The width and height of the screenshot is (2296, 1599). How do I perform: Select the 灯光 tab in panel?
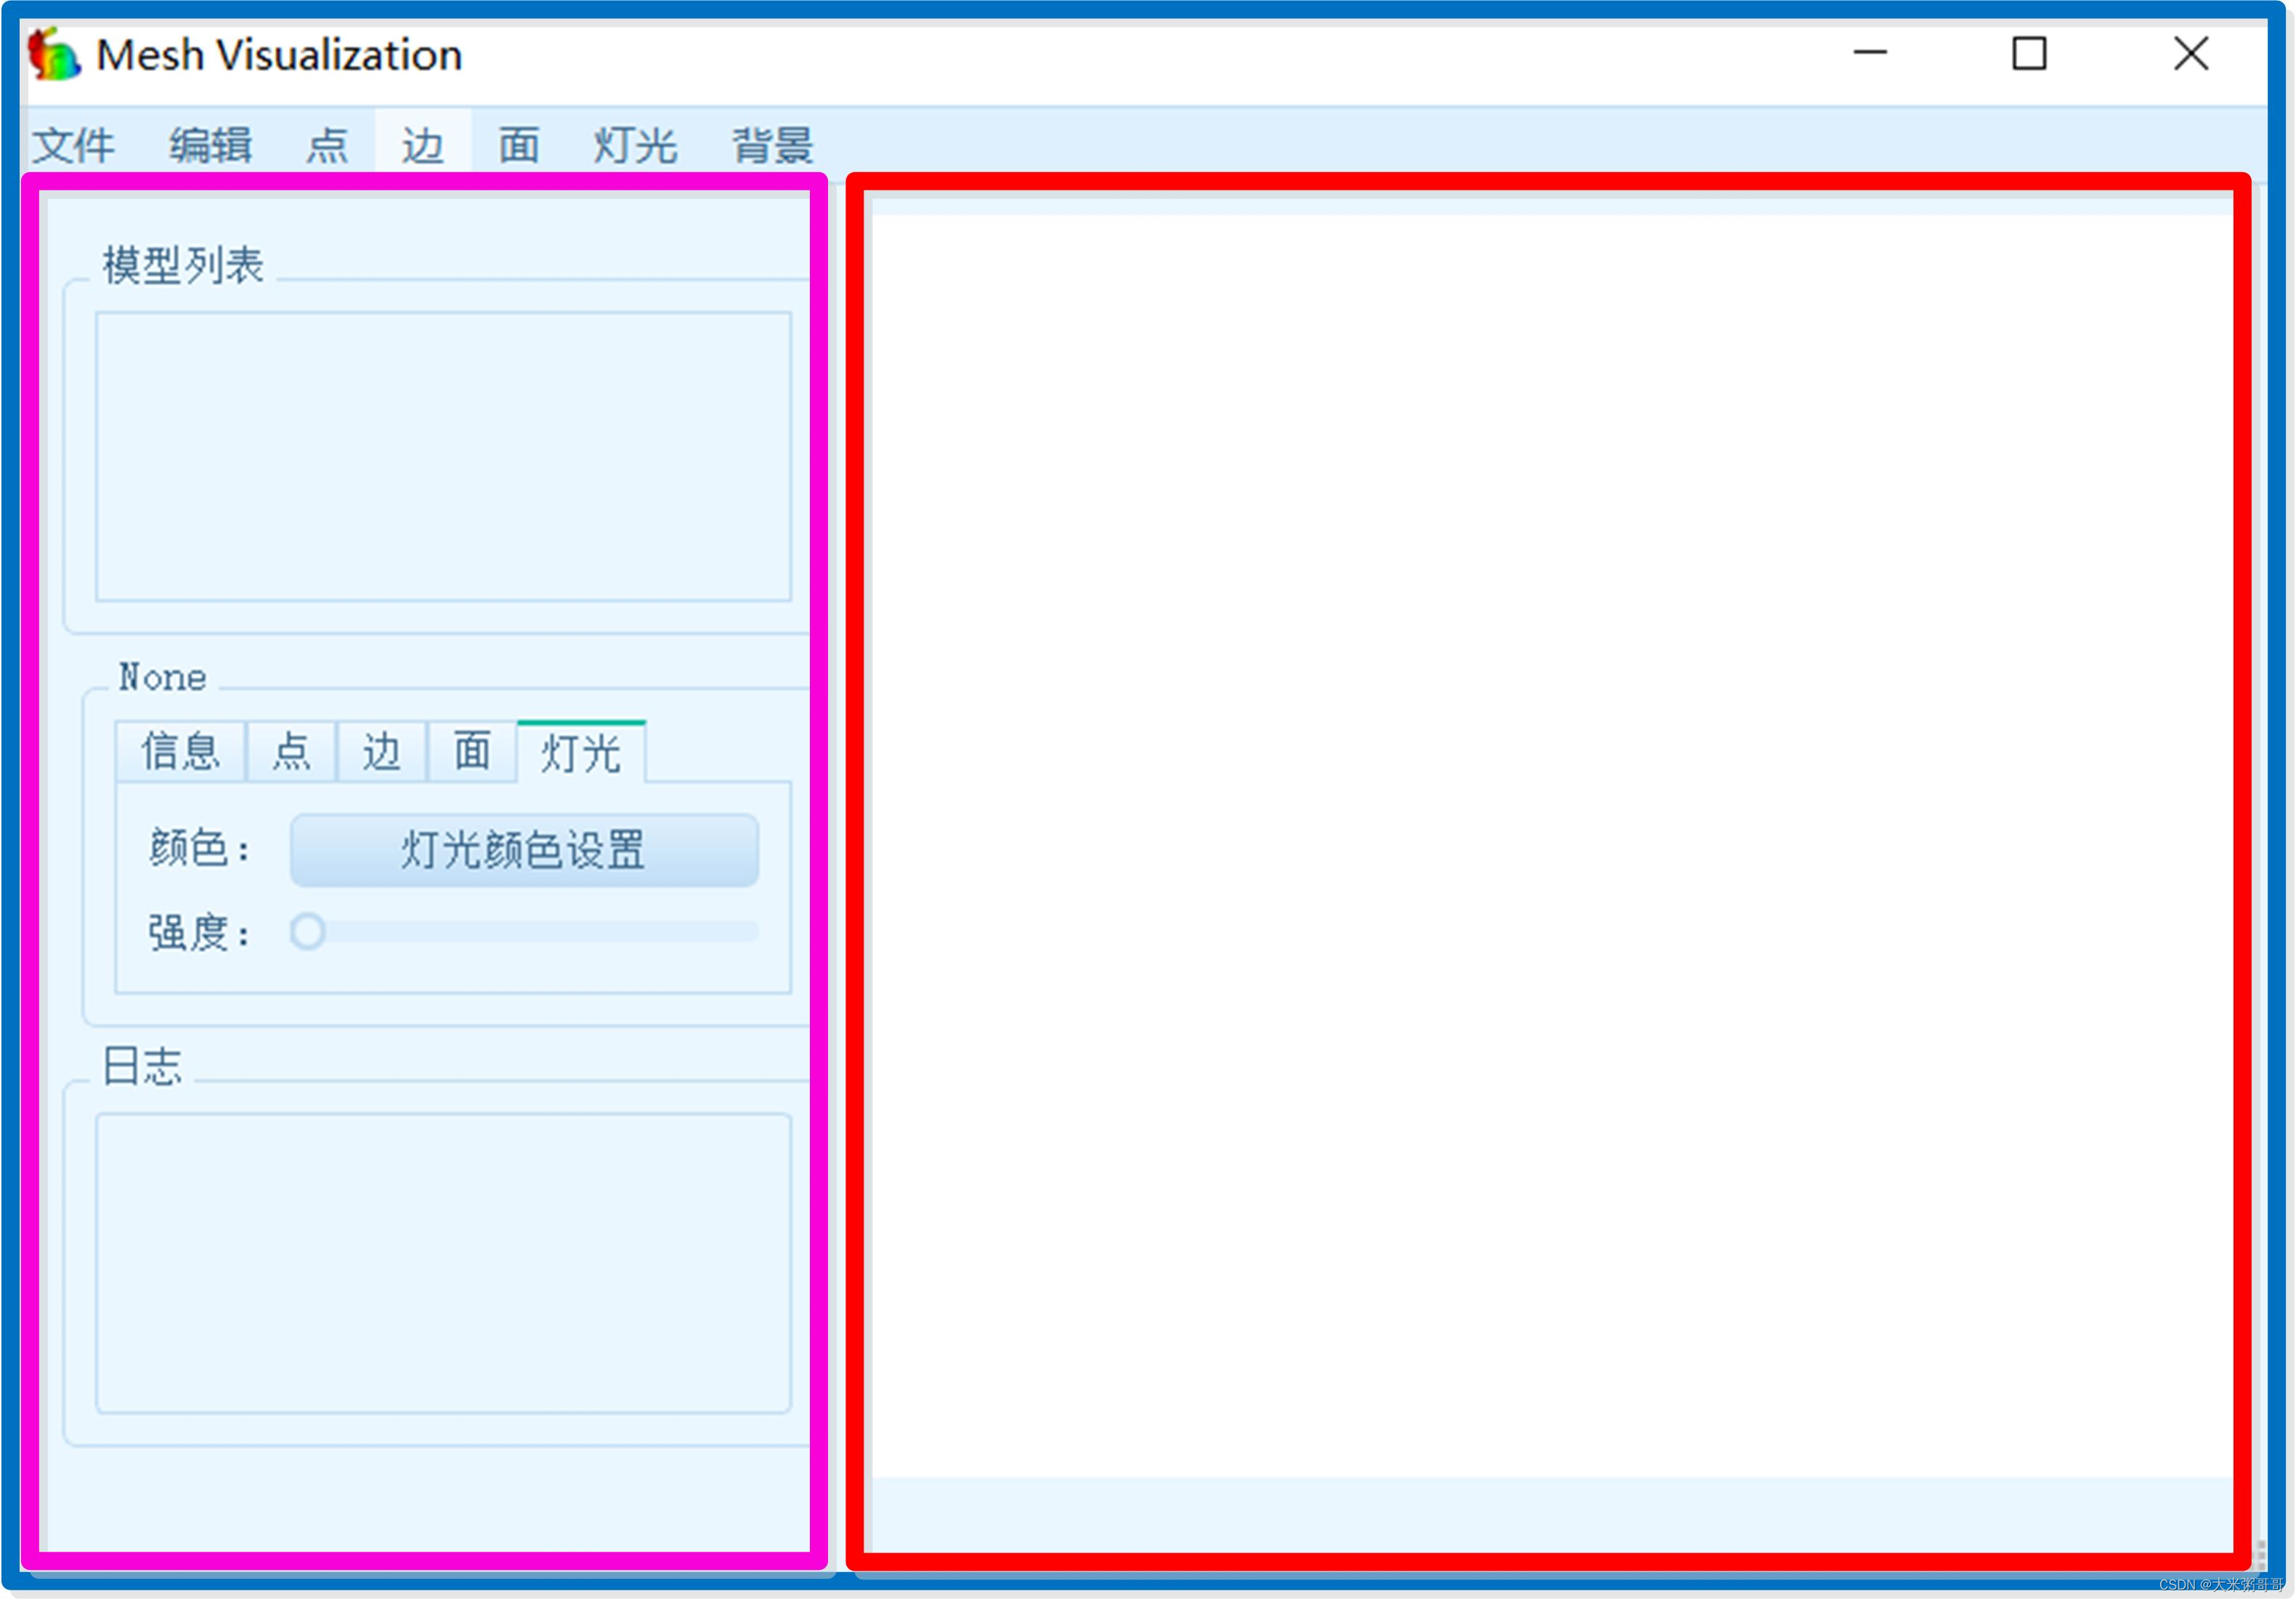pos(581,751)
